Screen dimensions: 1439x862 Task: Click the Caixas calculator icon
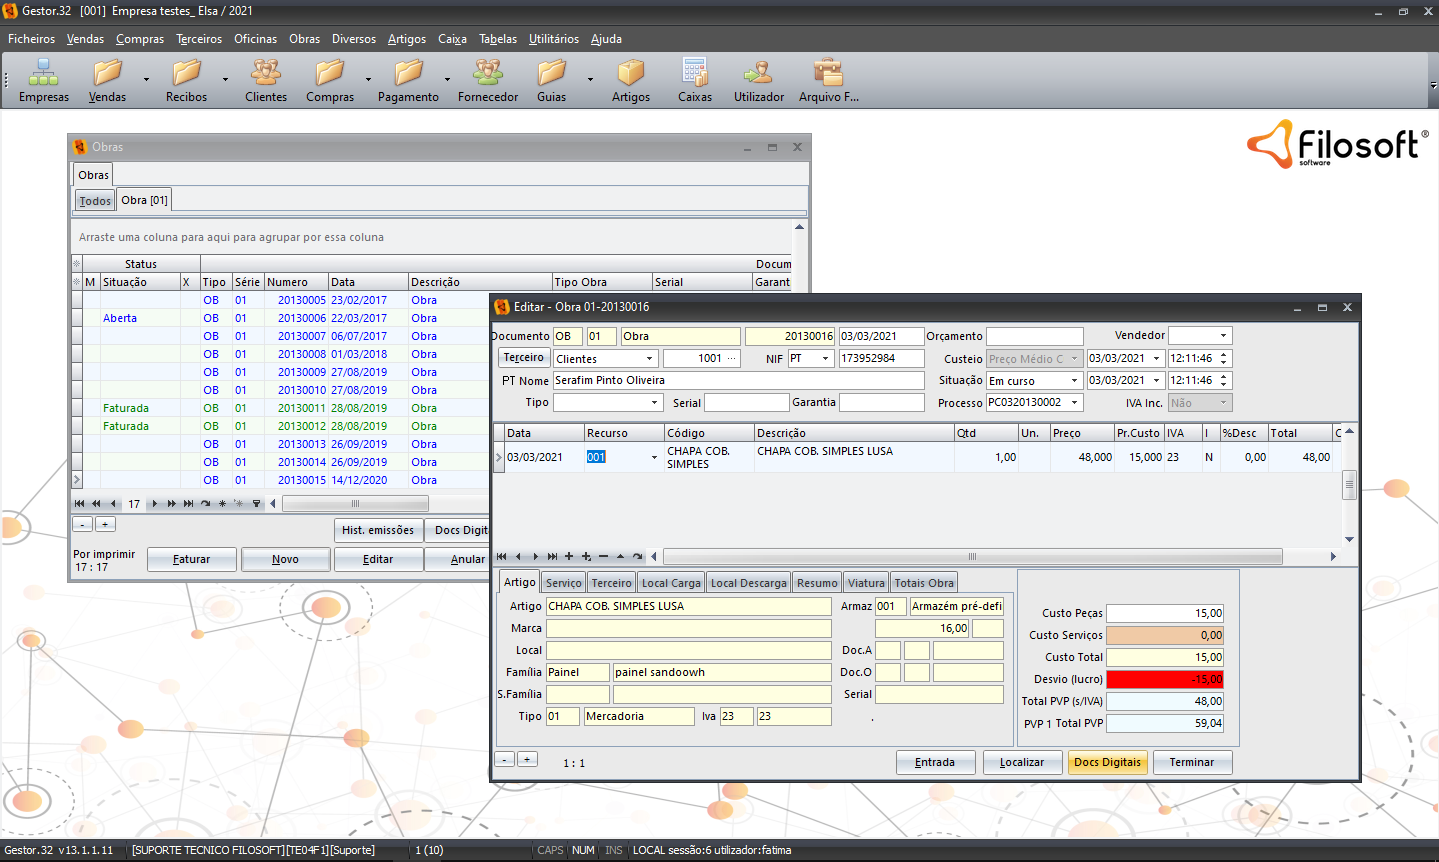(x=694, y=73)
